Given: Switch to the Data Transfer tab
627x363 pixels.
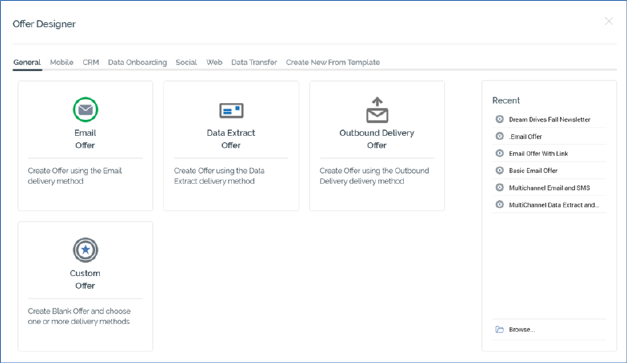Looking at the screenshot, I should click(254, 62).
